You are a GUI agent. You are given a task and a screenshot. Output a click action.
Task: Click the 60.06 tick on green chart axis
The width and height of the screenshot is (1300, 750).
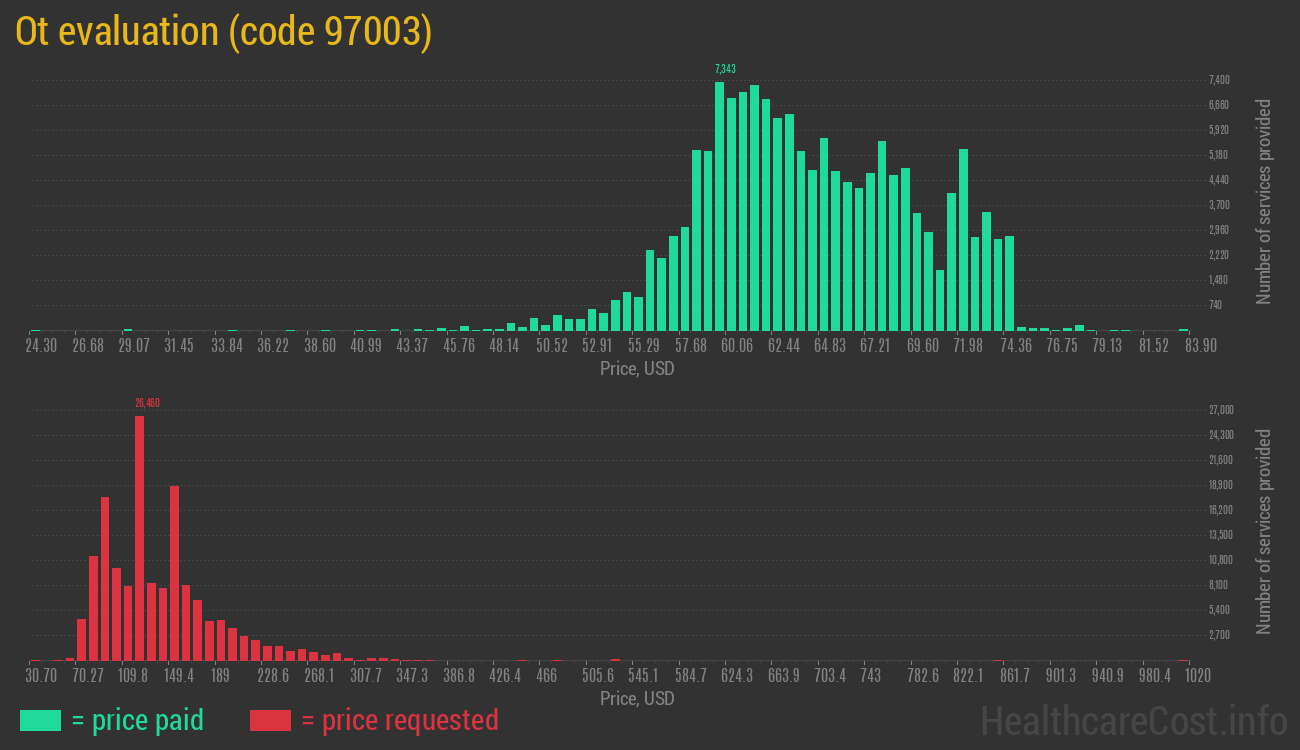point(736,346)
